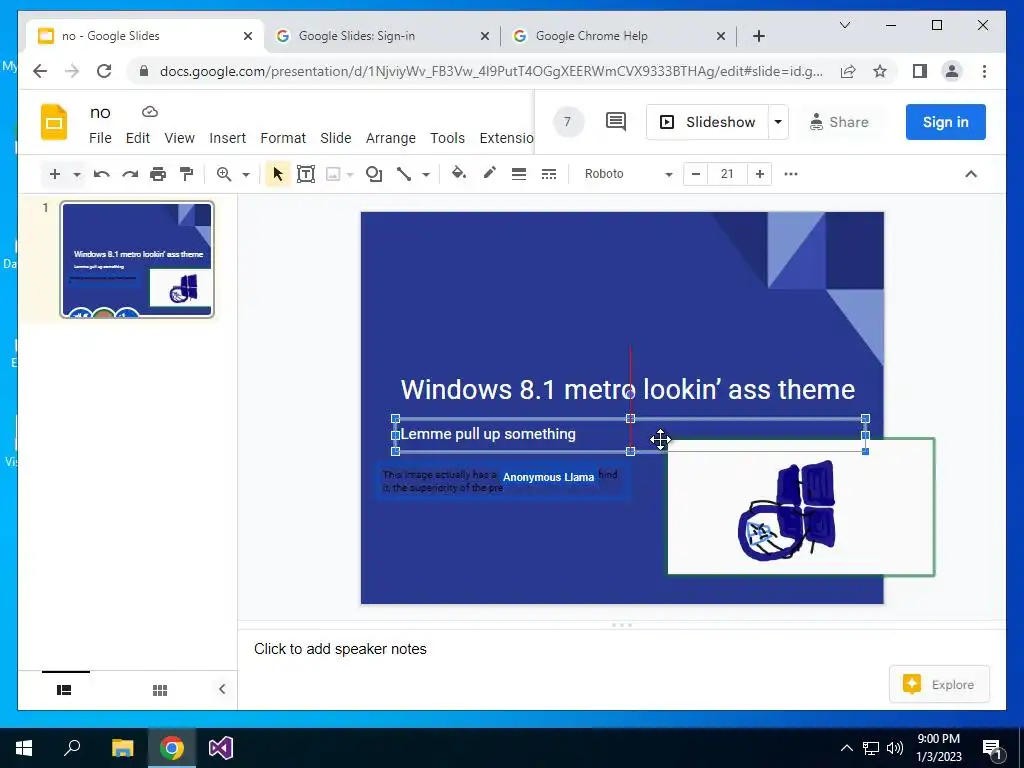Expand the image insert dropdown arrow
This screenshot has width=1024, height=768.
(350, 174)
